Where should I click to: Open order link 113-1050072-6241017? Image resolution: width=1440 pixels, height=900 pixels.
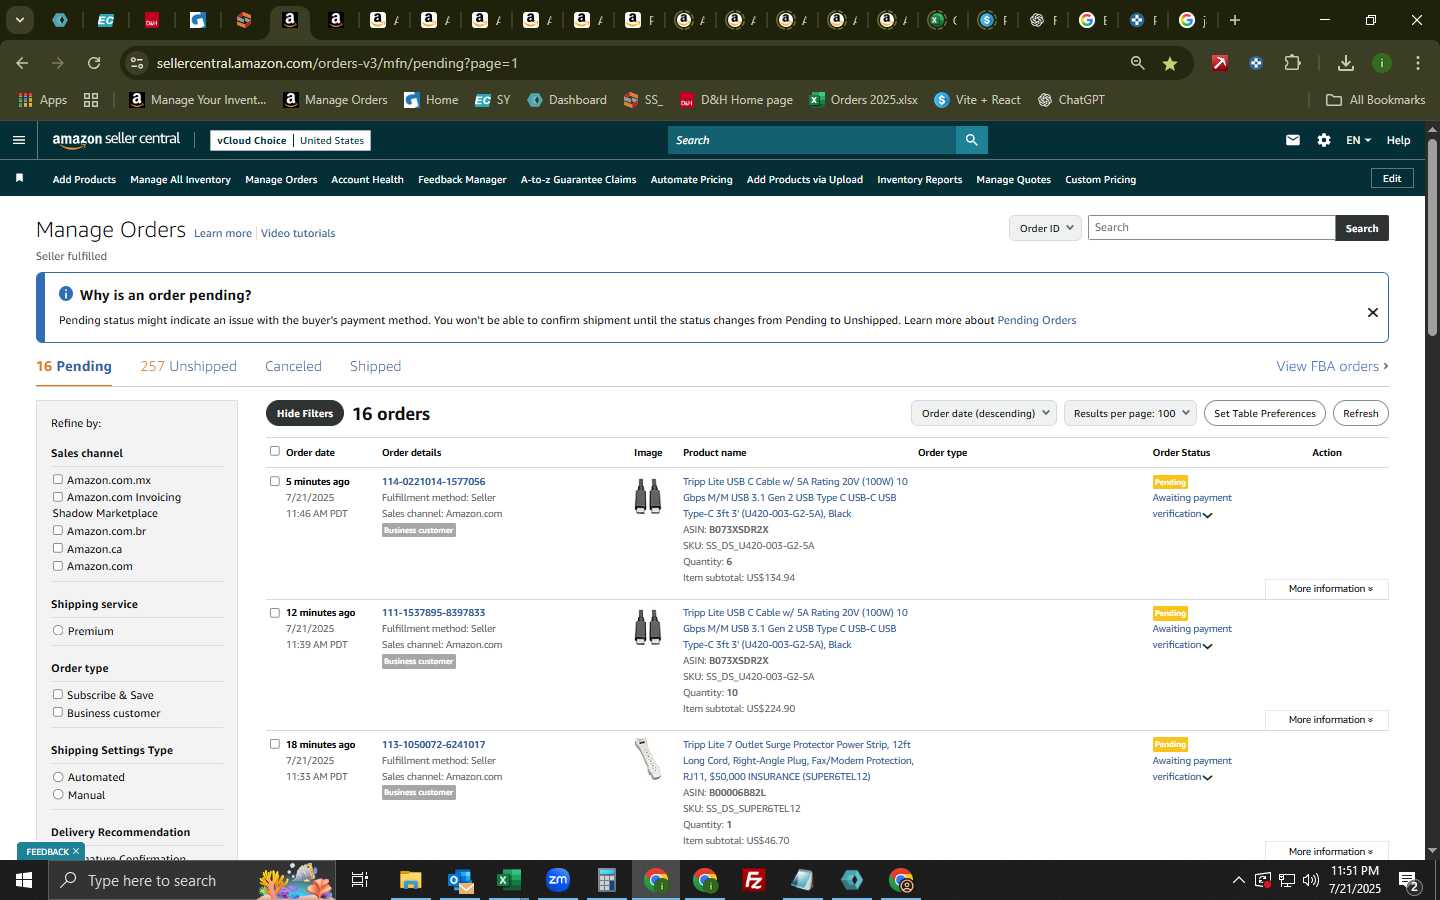[433, 744]
